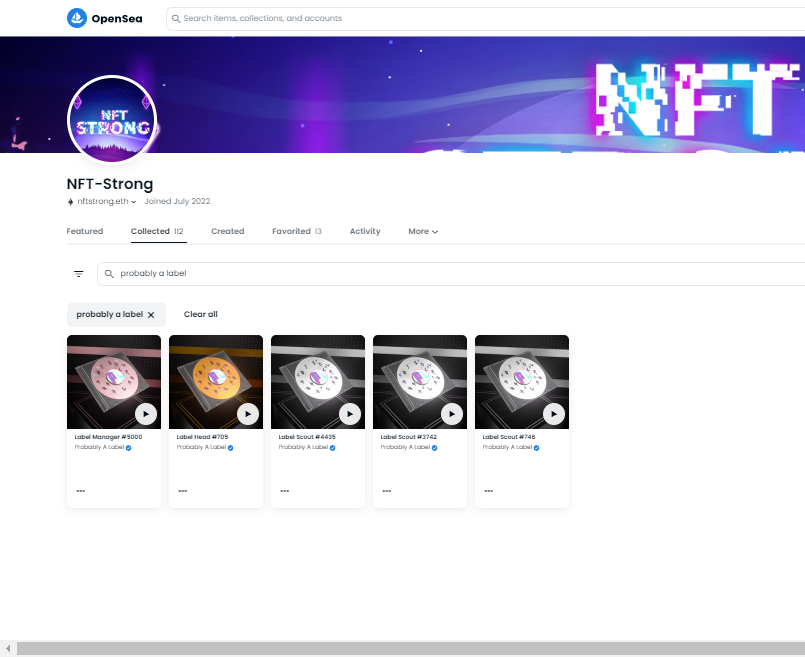Open more options for Label Scout #4435
The height and width of the screenshot is (657, 805).
click(285, 491)
